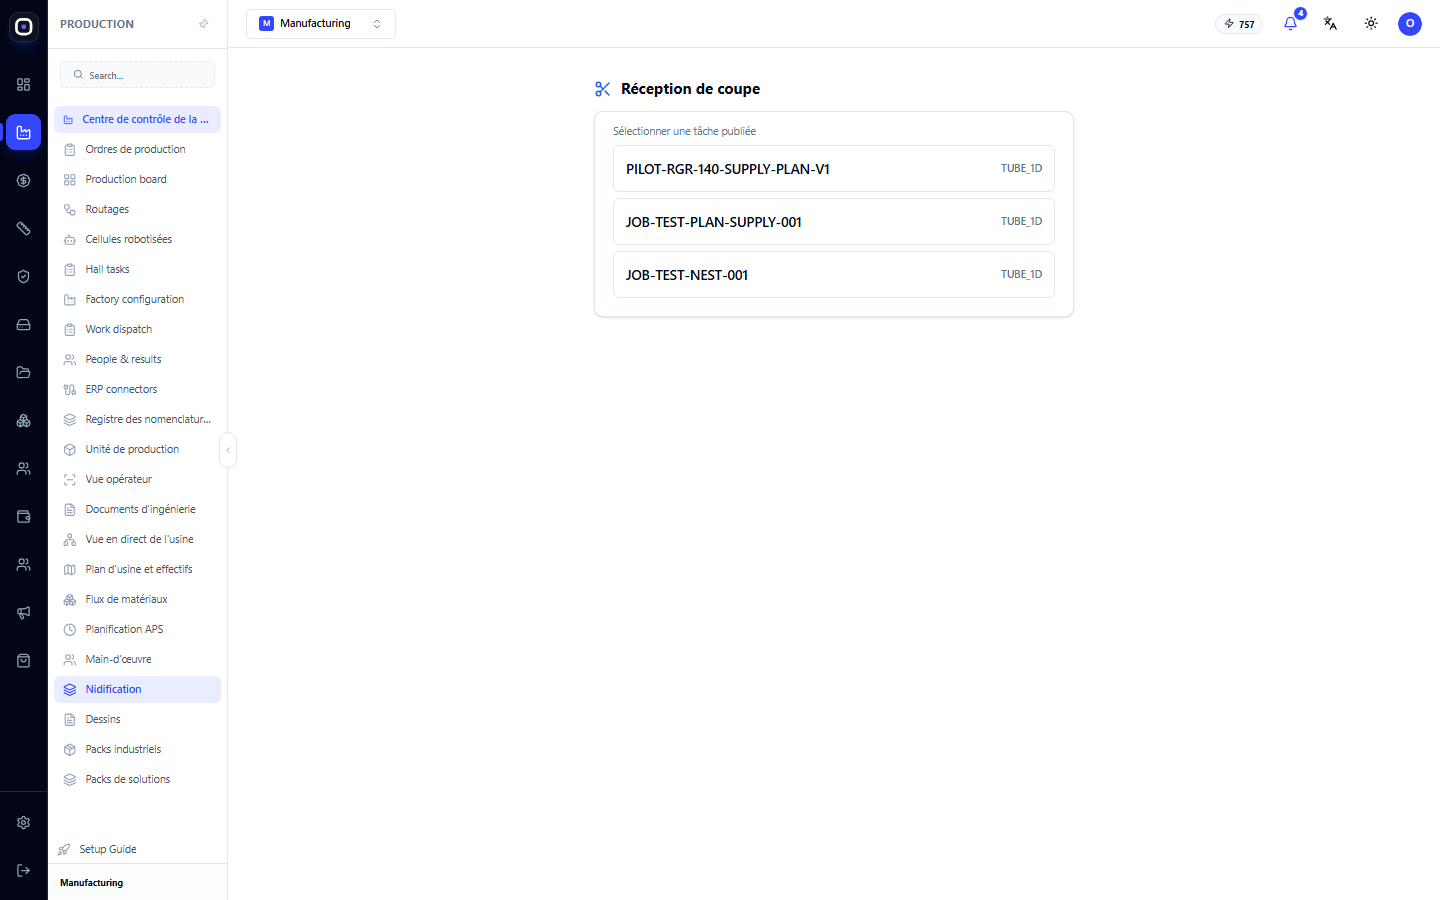1440x900 pixels.
Task: Open Hall tasks
Action: (137, 269)
